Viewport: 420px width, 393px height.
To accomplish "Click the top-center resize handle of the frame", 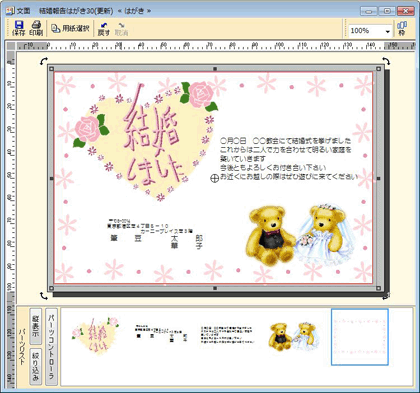I will (215, 69).
